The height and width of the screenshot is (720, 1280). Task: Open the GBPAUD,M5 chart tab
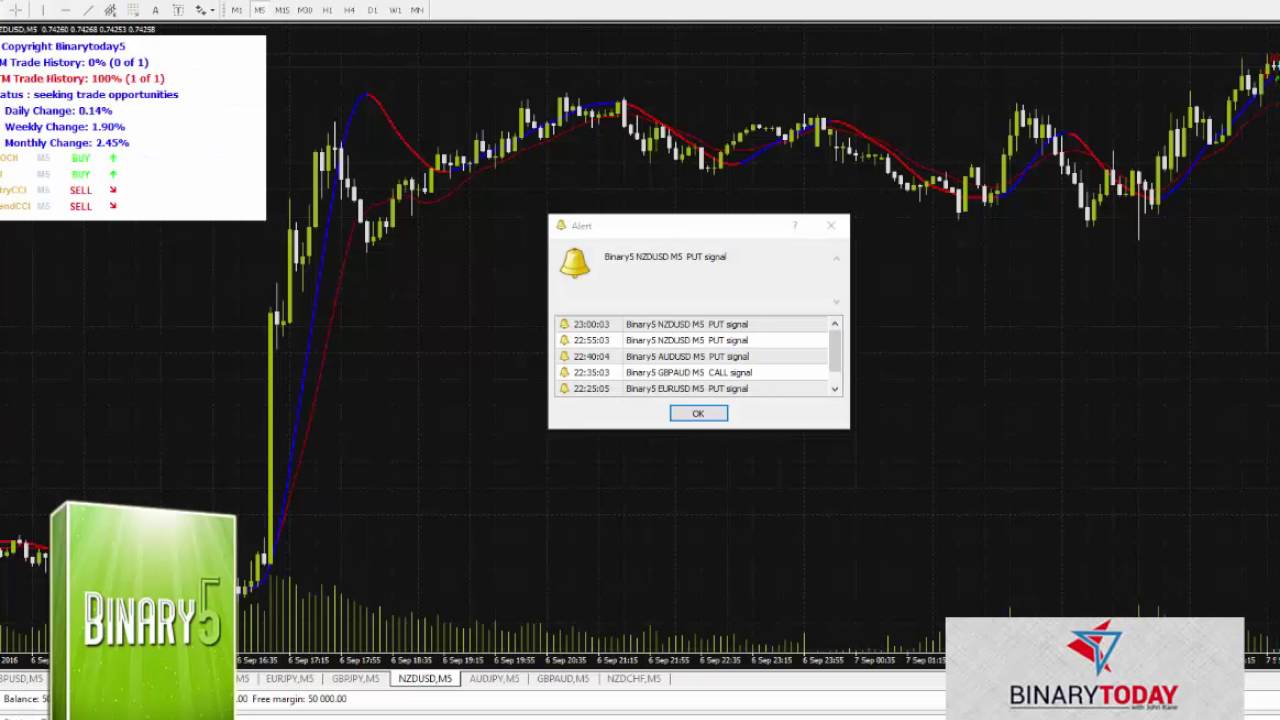563,679
